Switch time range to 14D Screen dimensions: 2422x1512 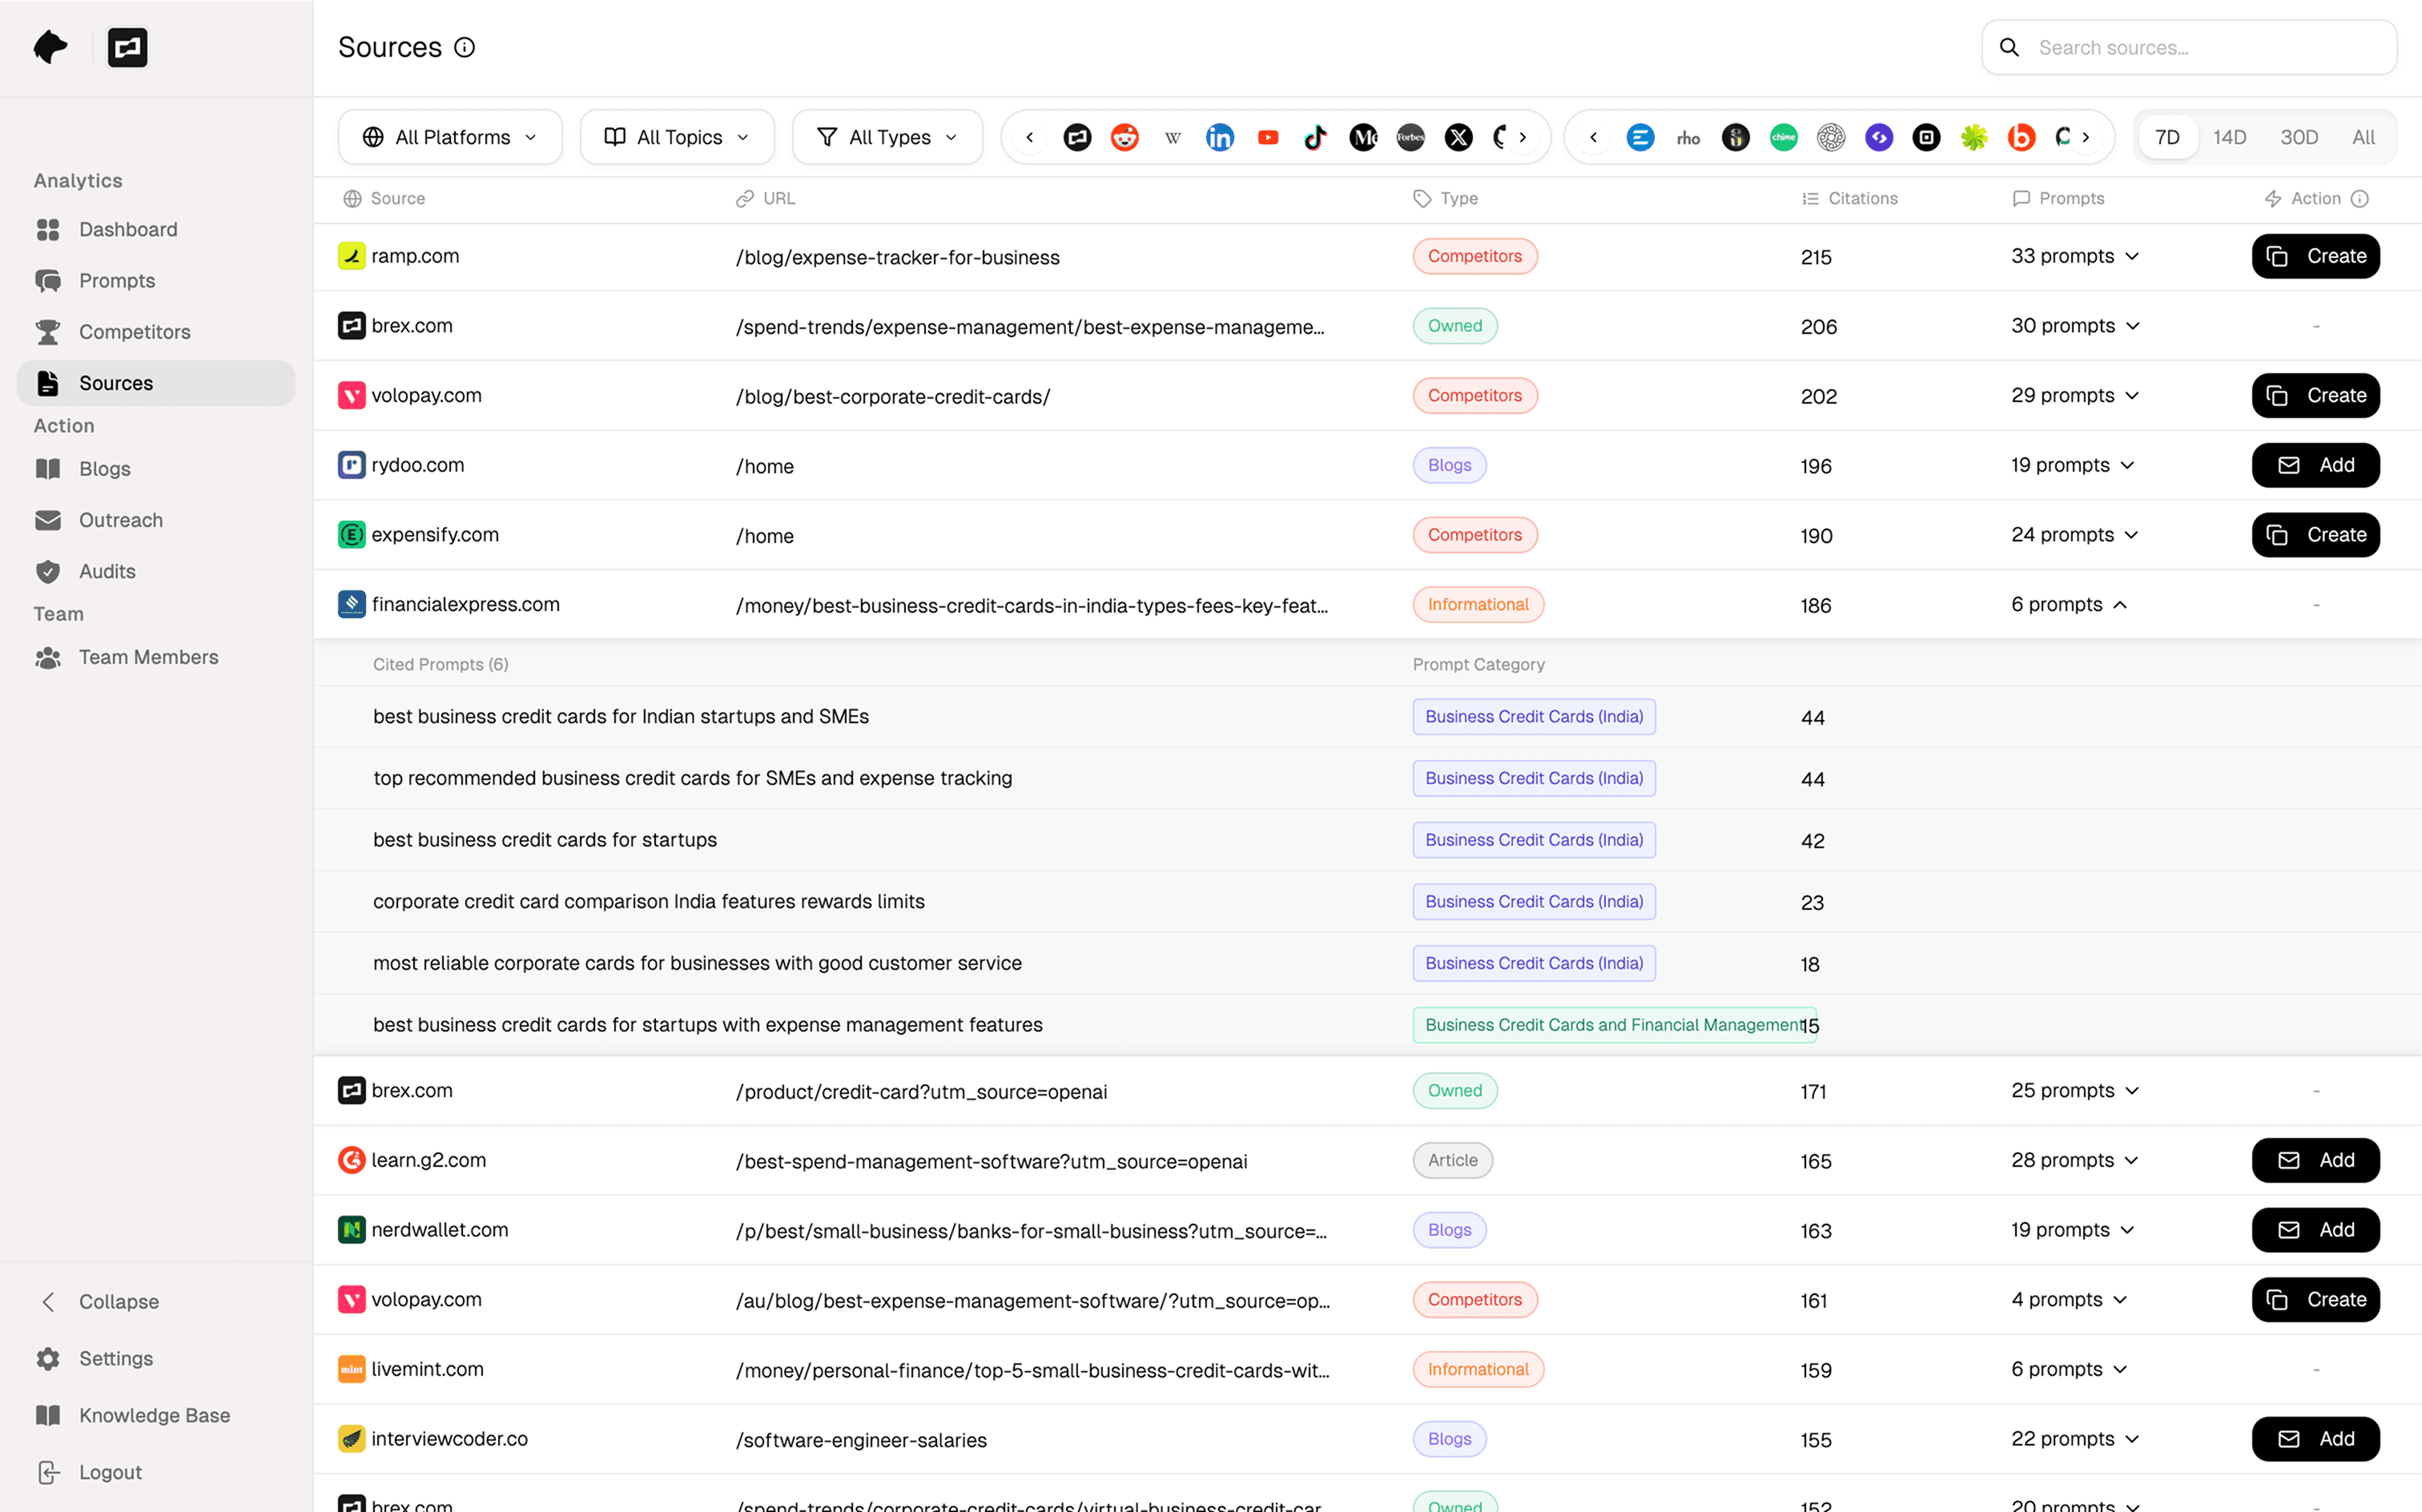(2229, 137)
